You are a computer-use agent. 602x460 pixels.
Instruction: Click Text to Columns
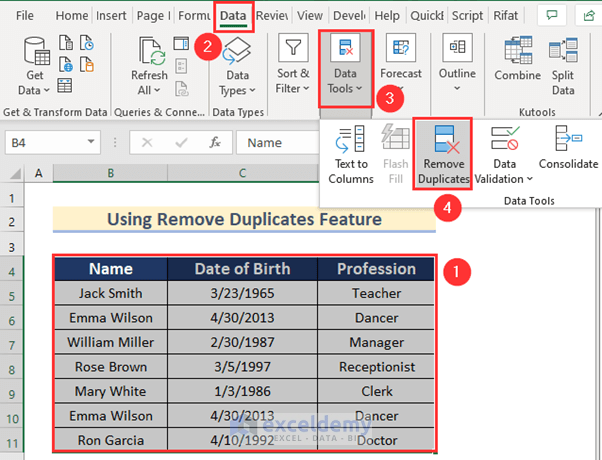(351, 155)
